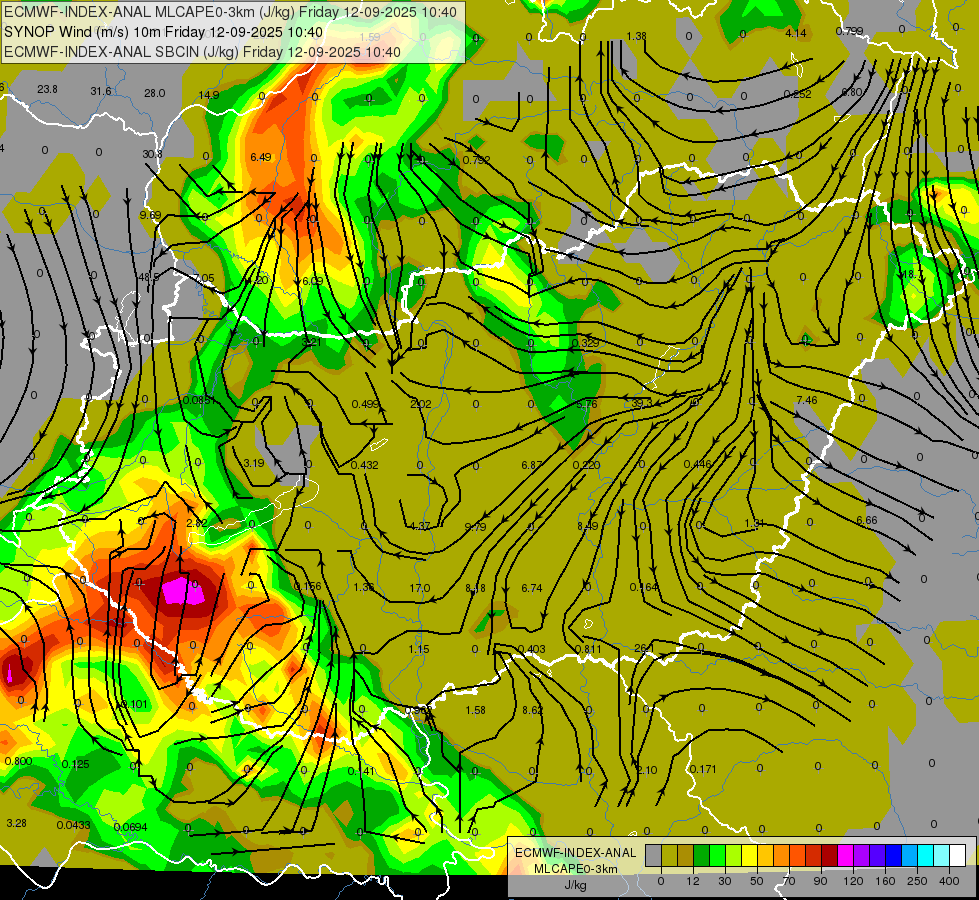
Task: Pick the white swatch at legend end
Action: click(958, 856)
